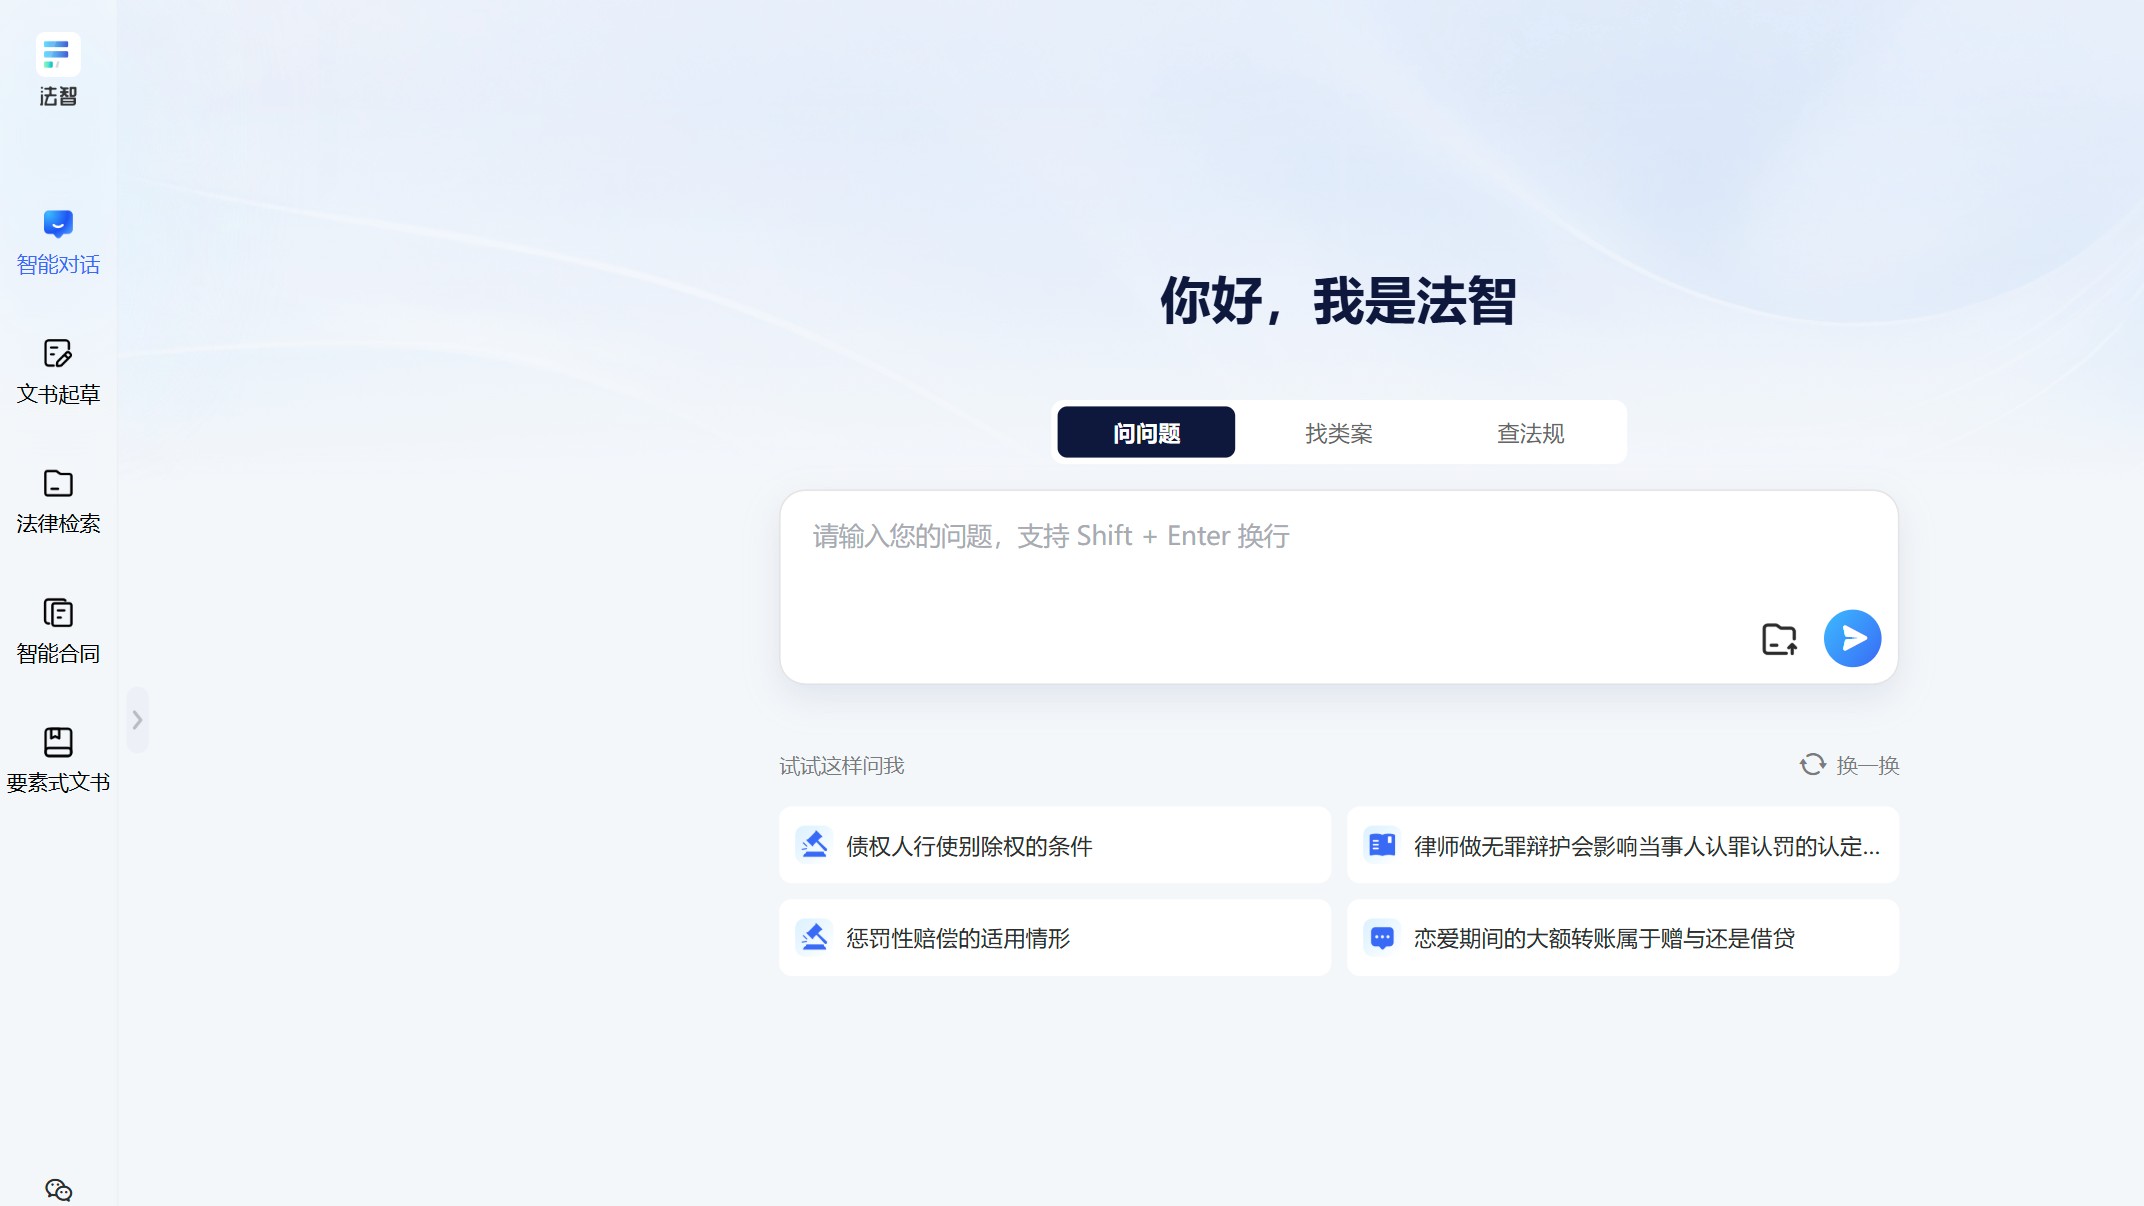Select the 问问题 tab
2144x1206 pixels.
click(1146, 432)
